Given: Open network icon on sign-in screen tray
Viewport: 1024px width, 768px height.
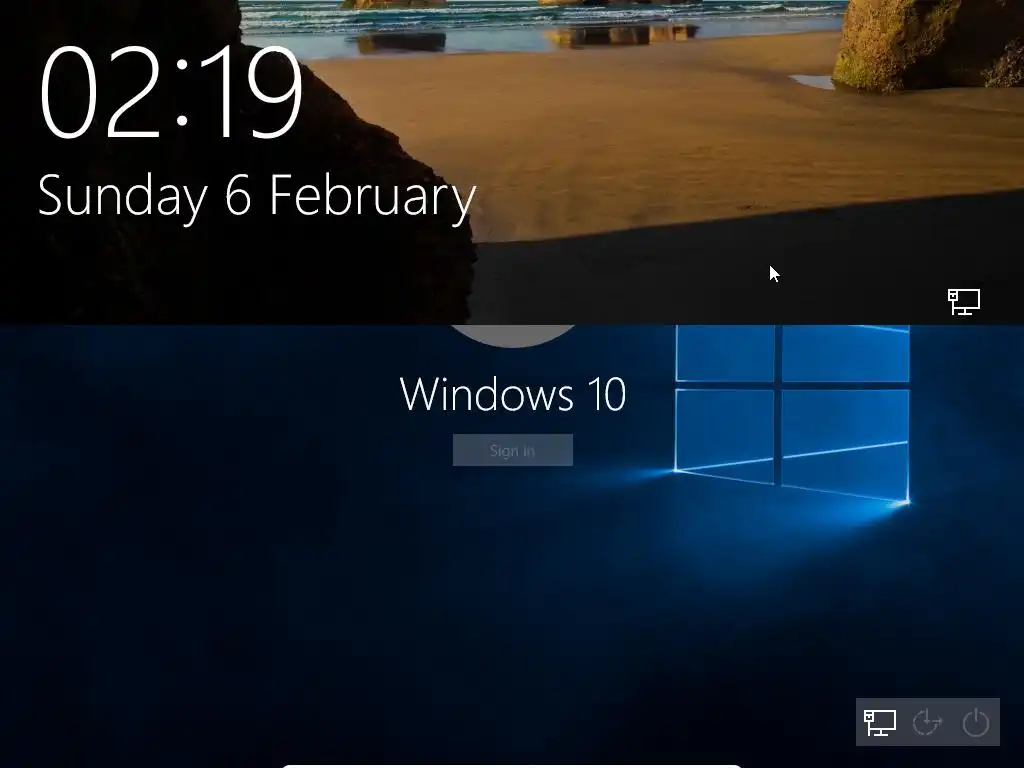Looking at the screenshot, I should point(880,723).
